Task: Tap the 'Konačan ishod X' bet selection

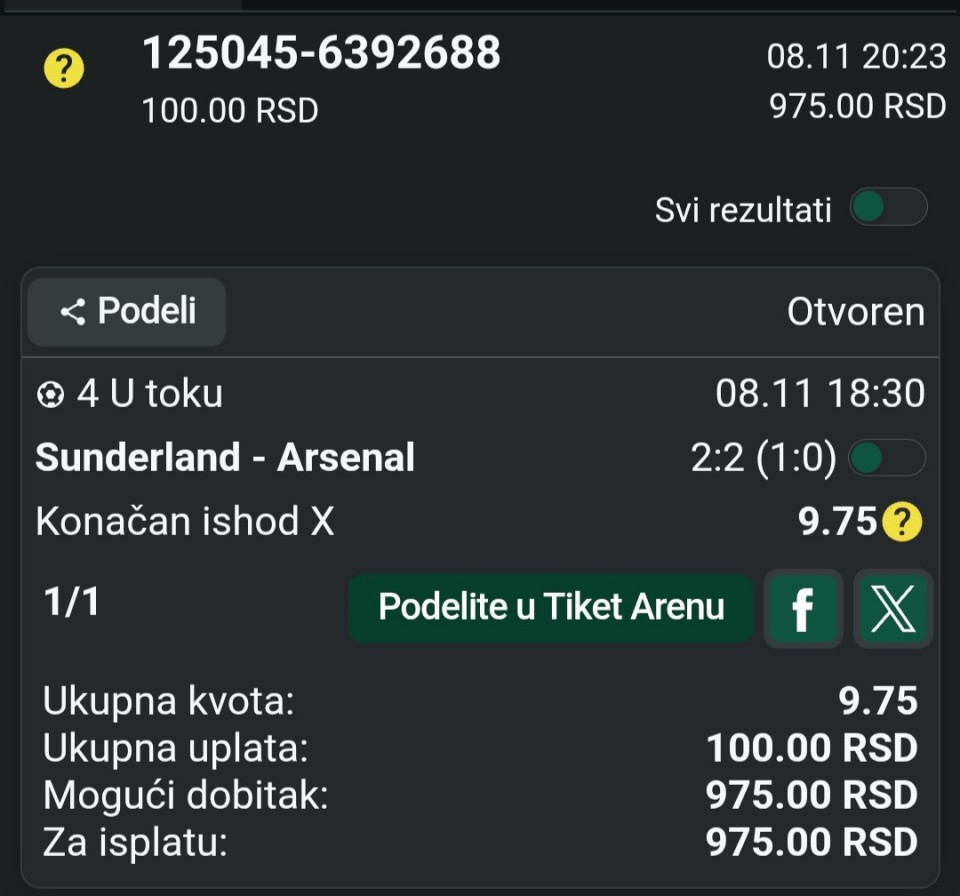Action: [x=185, y=521]
